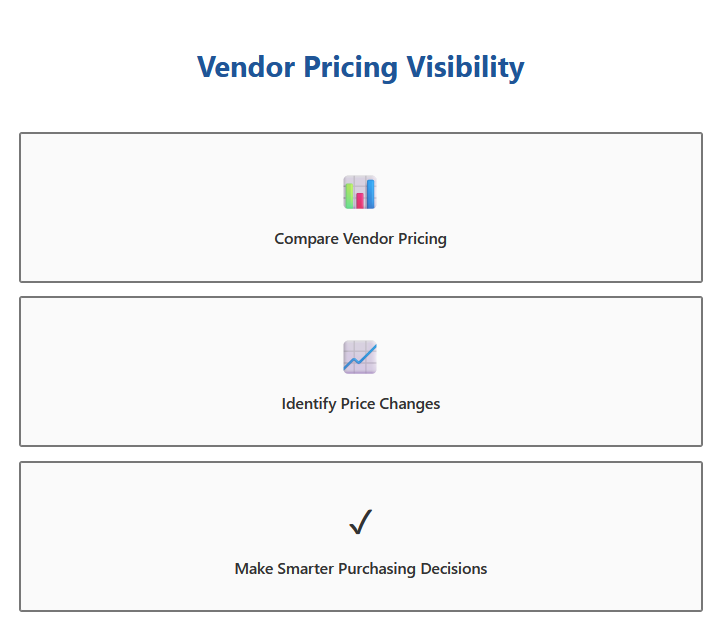Click the "Vendor Pricing Visibility" page heading
Image resolution: width=722 pixels, height=641 pixels.
point(360,67)
